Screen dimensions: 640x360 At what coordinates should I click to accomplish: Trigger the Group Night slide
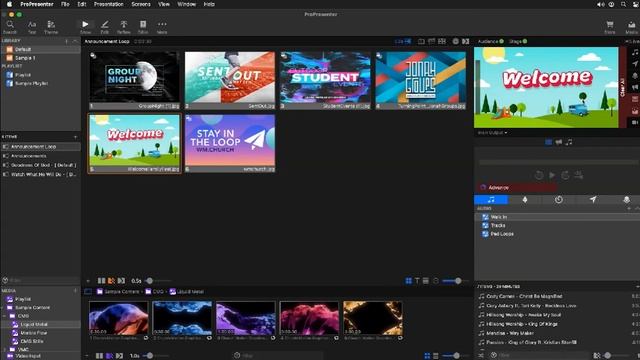click(134, 80)
